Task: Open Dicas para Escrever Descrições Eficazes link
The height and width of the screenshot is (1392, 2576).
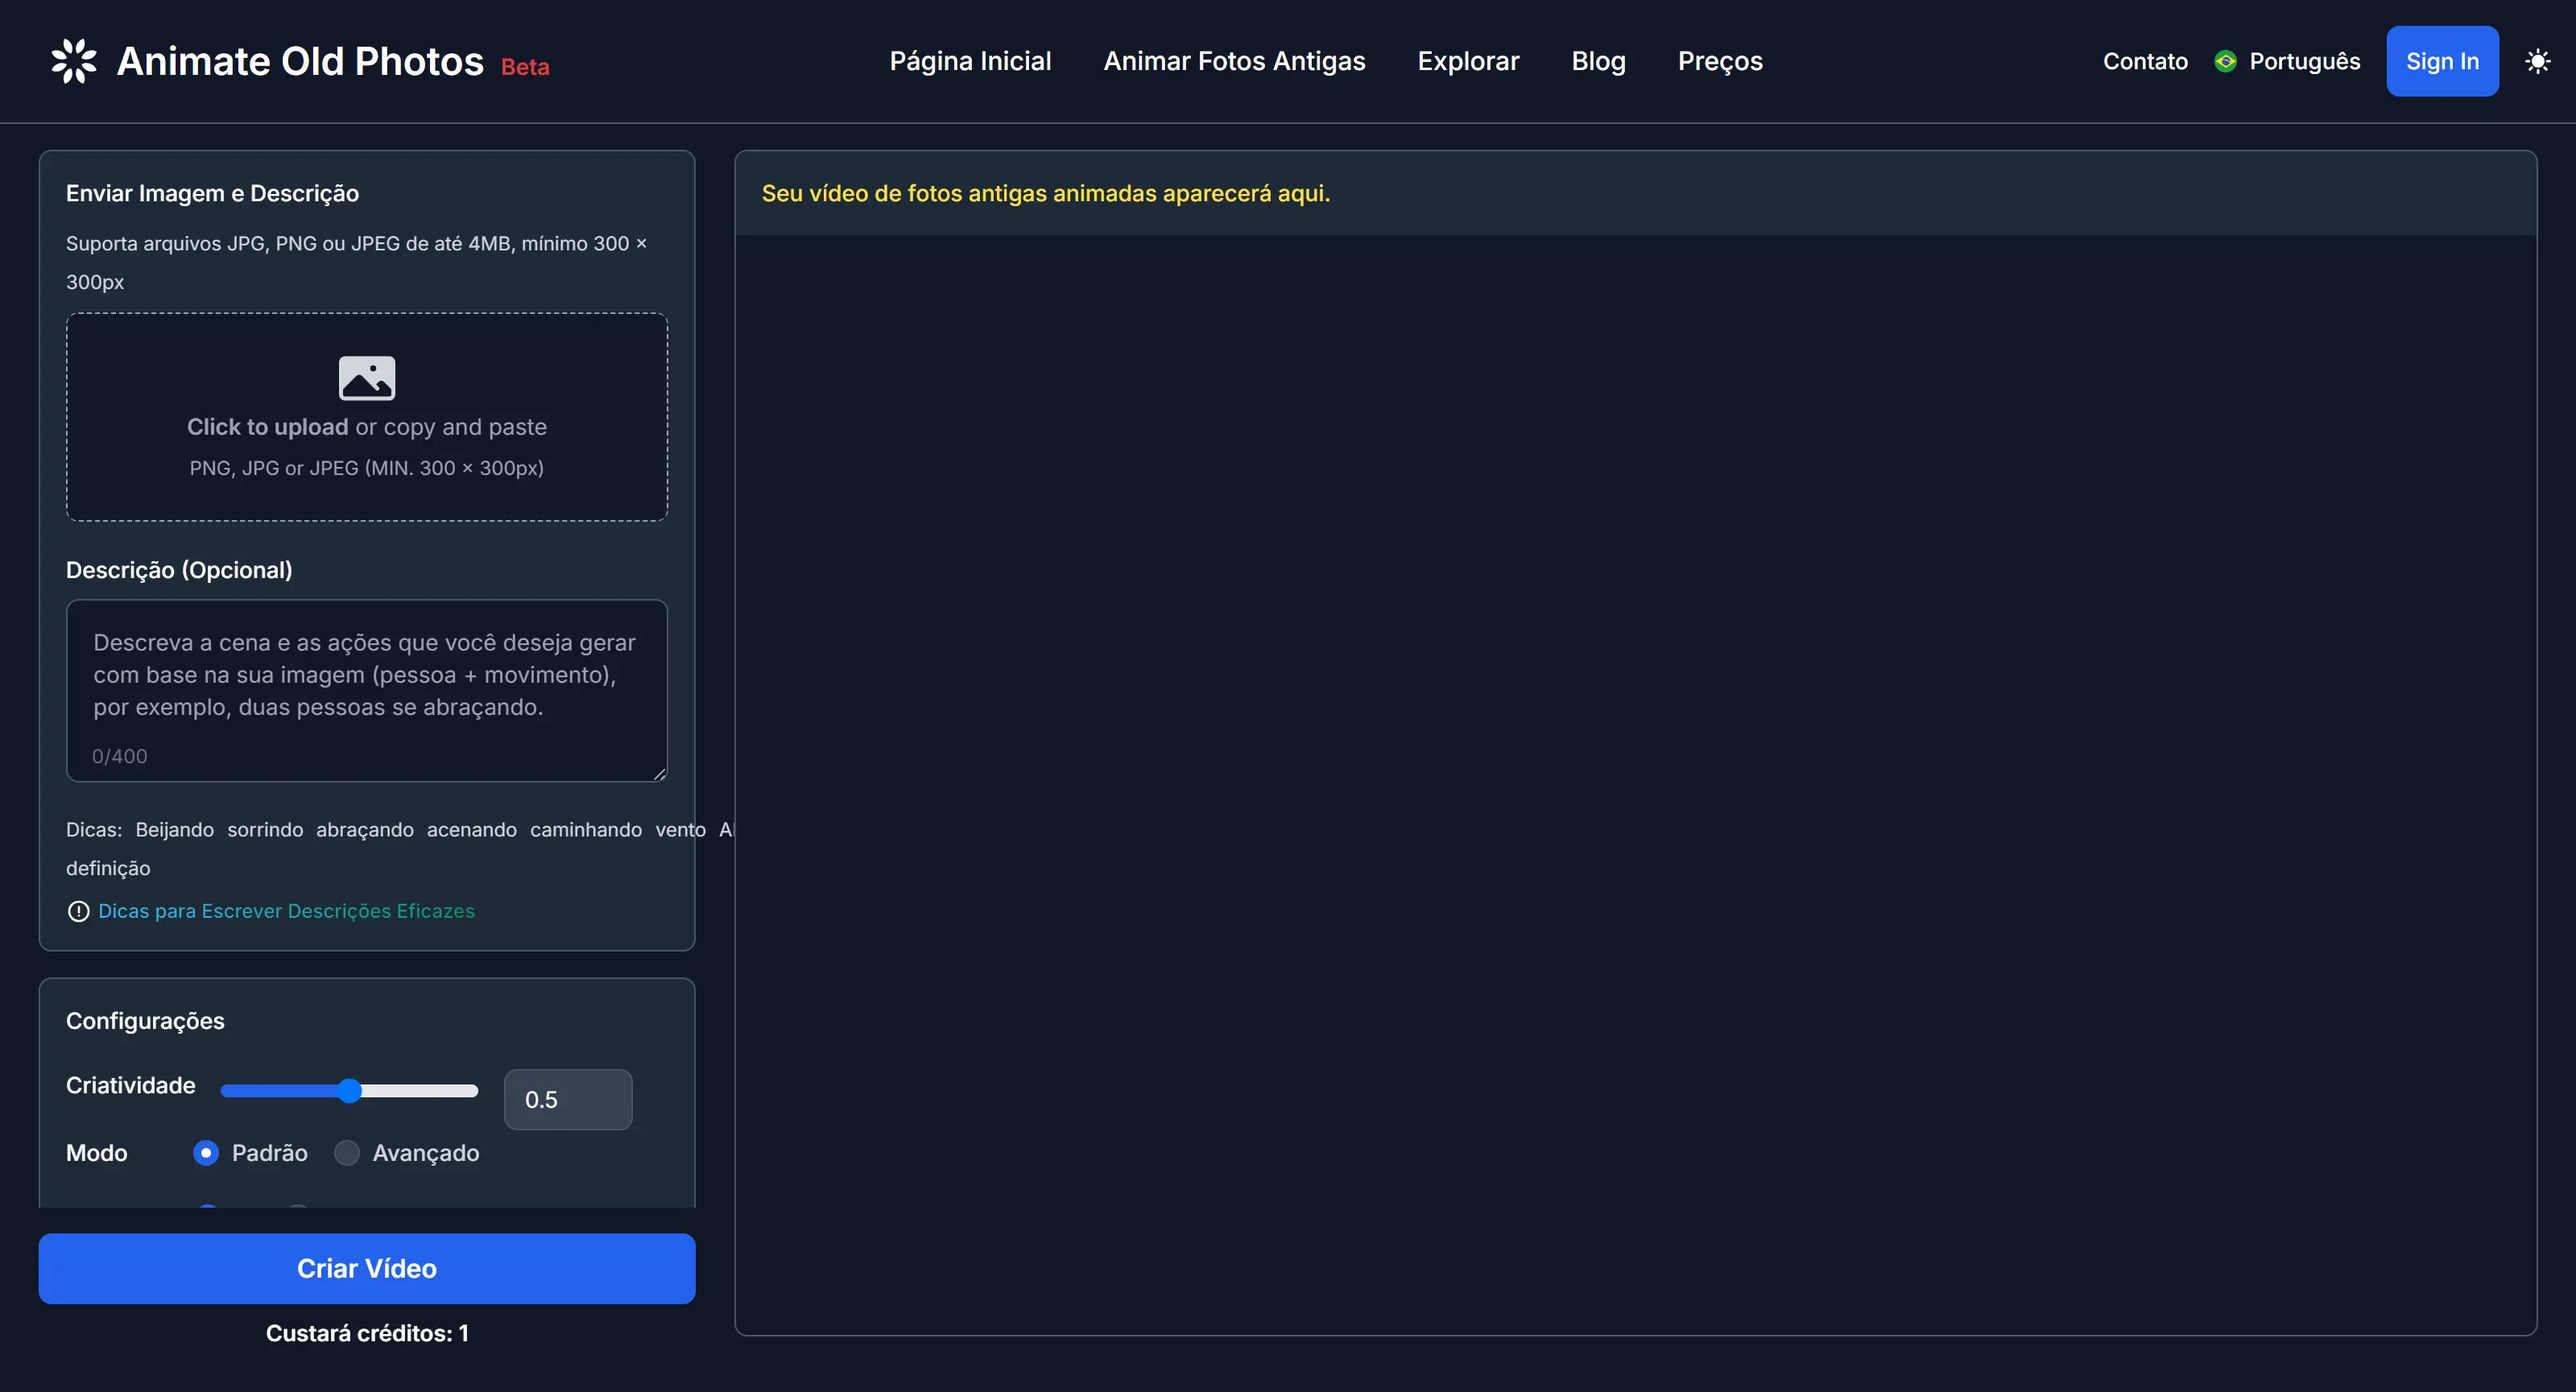Action: point(286,911)
